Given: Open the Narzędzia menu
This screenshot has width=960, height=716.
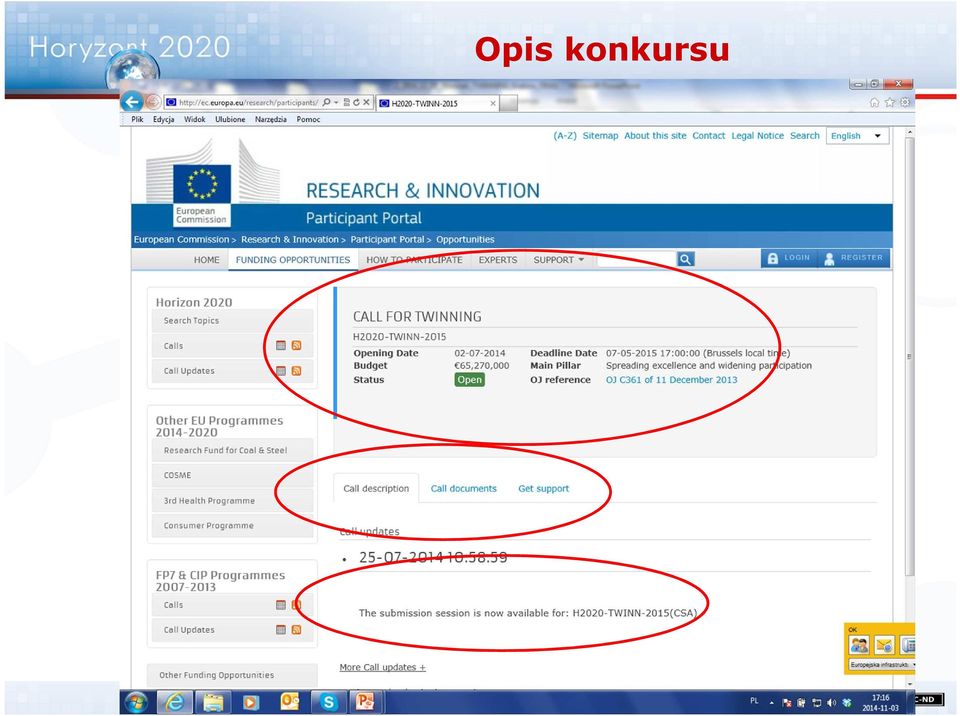Looking at the screenshot, I should pos(271,119).
